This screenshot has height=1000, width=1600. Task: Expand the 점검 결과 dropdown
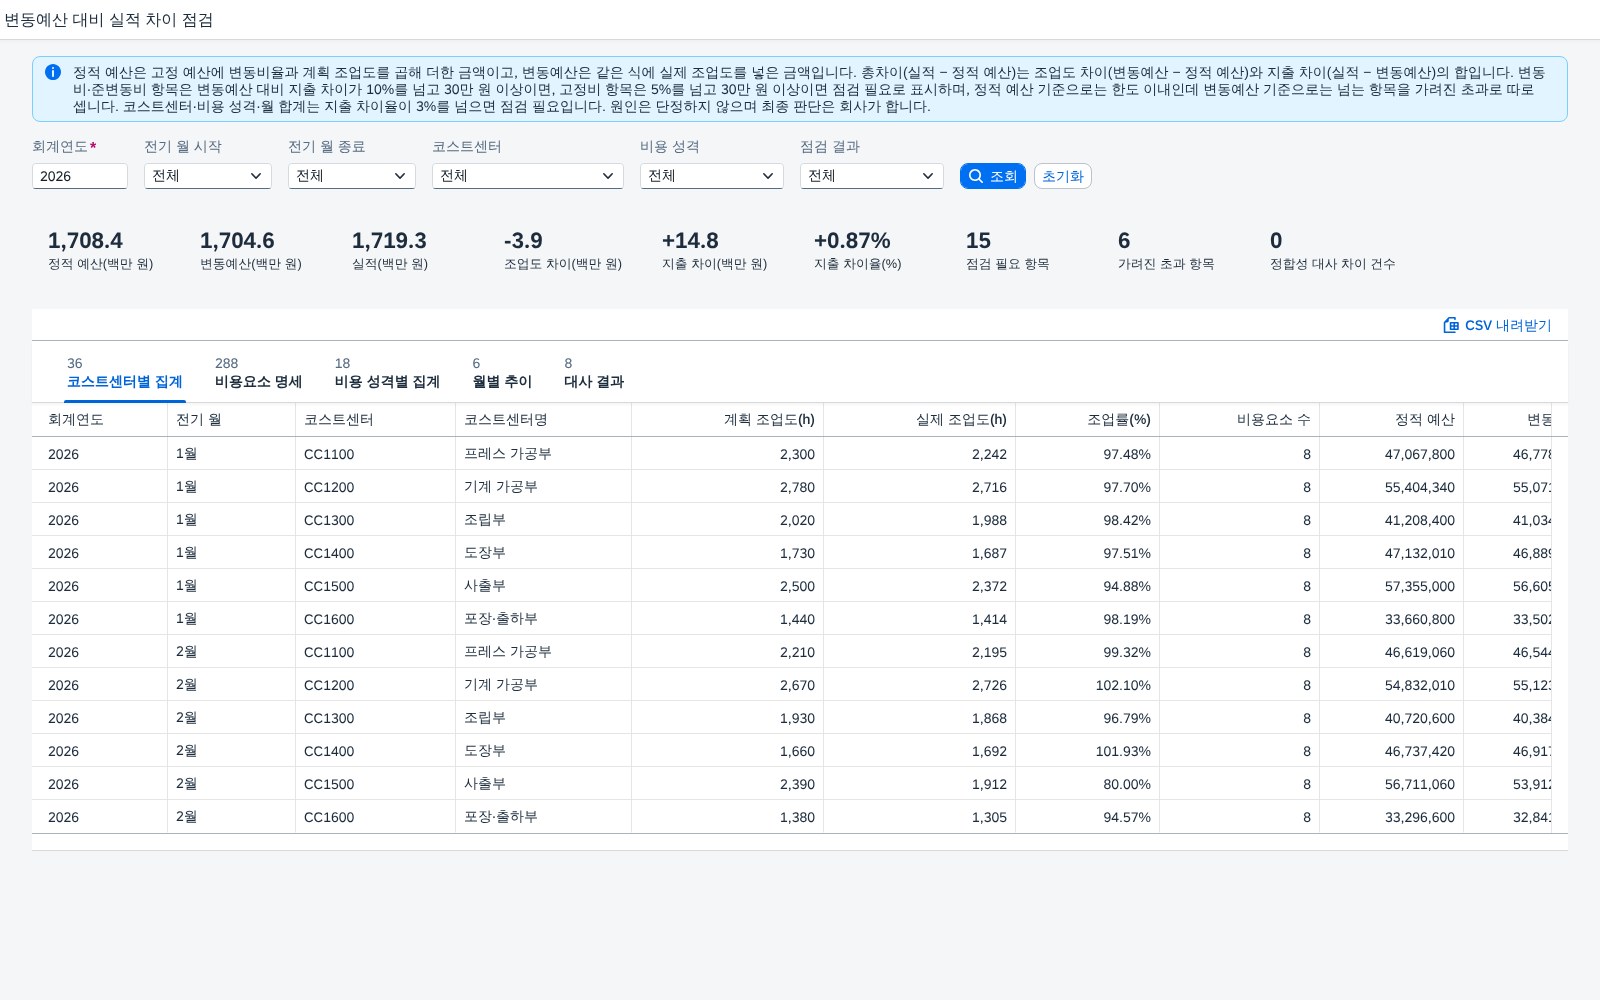click(x=872, y=176)
